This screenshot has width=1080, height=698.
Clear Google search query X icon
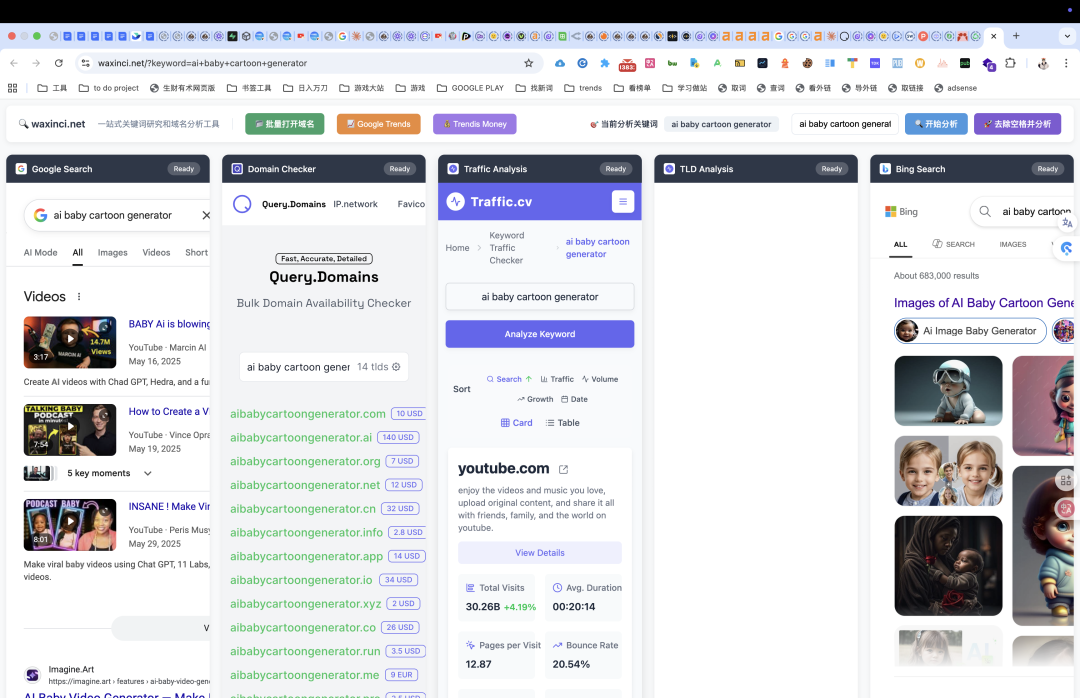206,215
